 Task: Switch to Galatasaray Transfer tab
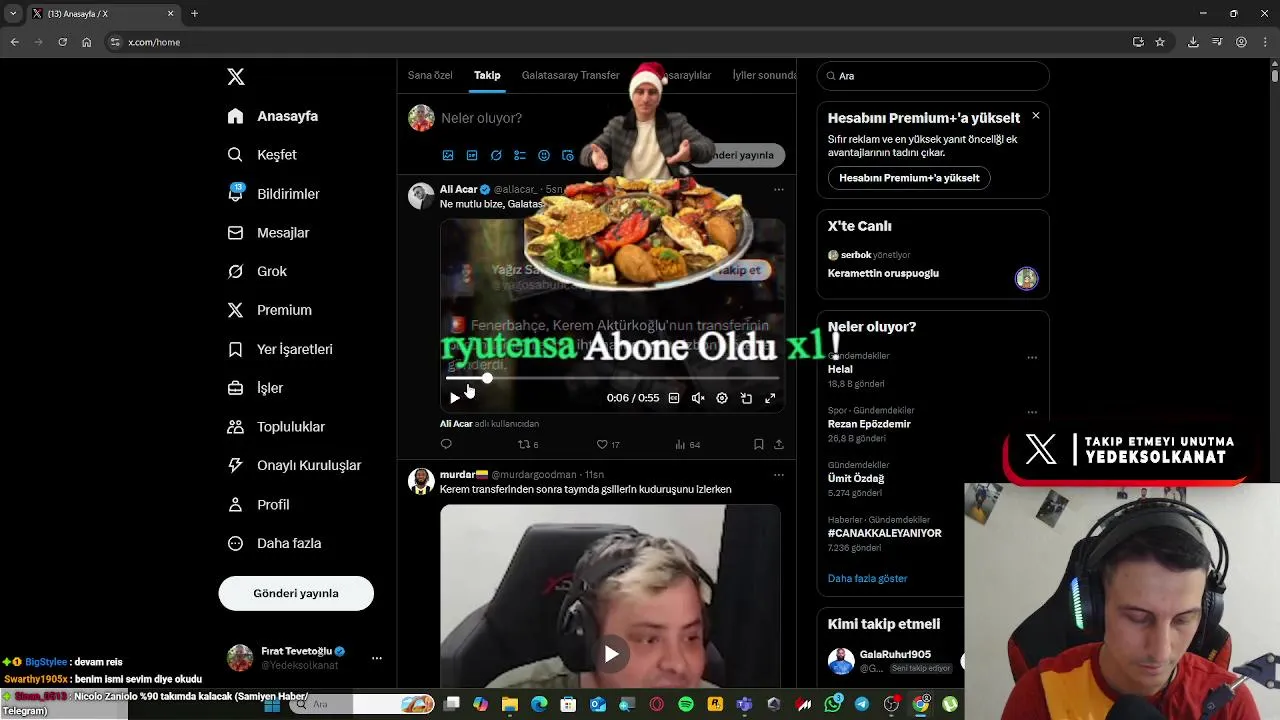pyautogui.click(x=571, y=75)
